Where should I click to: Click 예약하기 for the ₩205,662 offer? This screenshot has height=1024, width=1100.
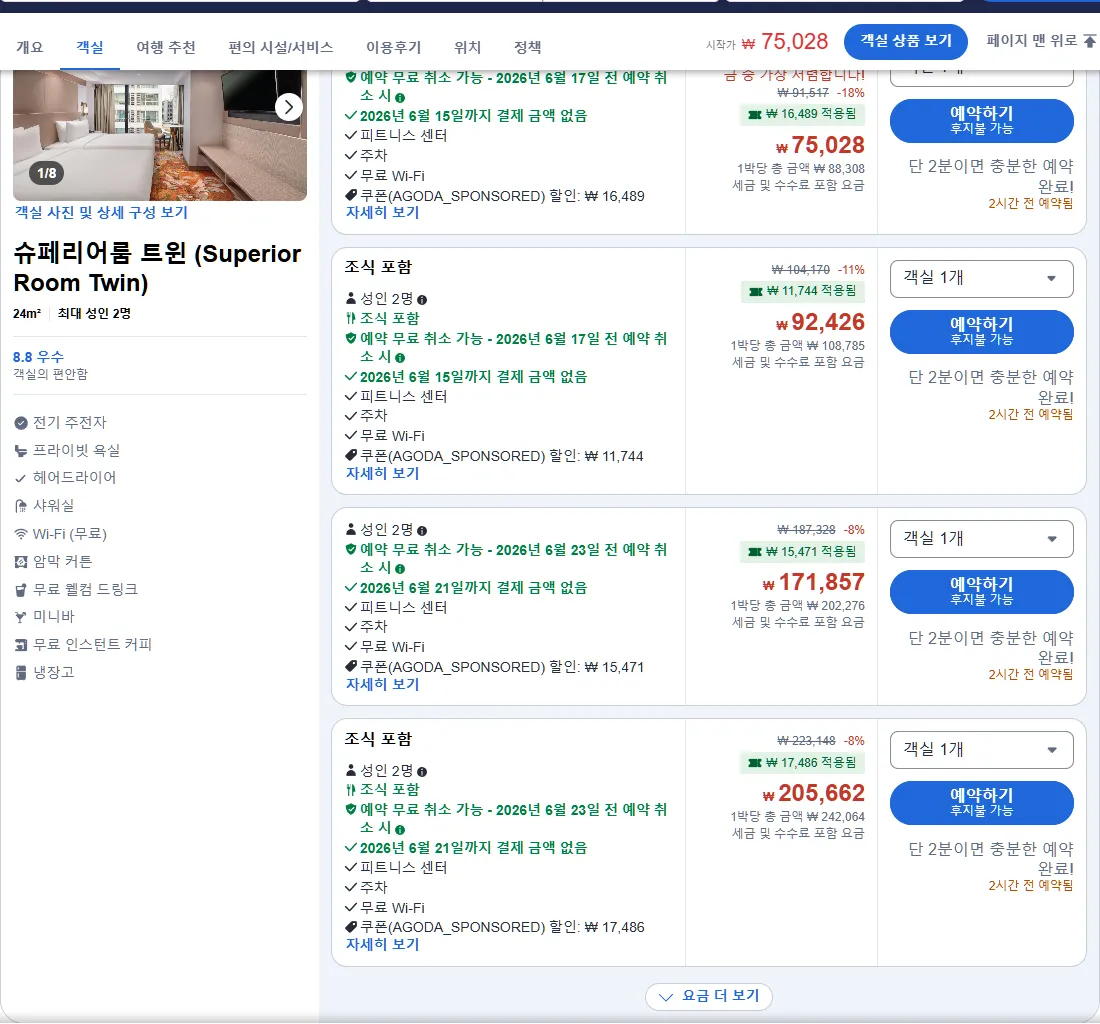(981, 802)
